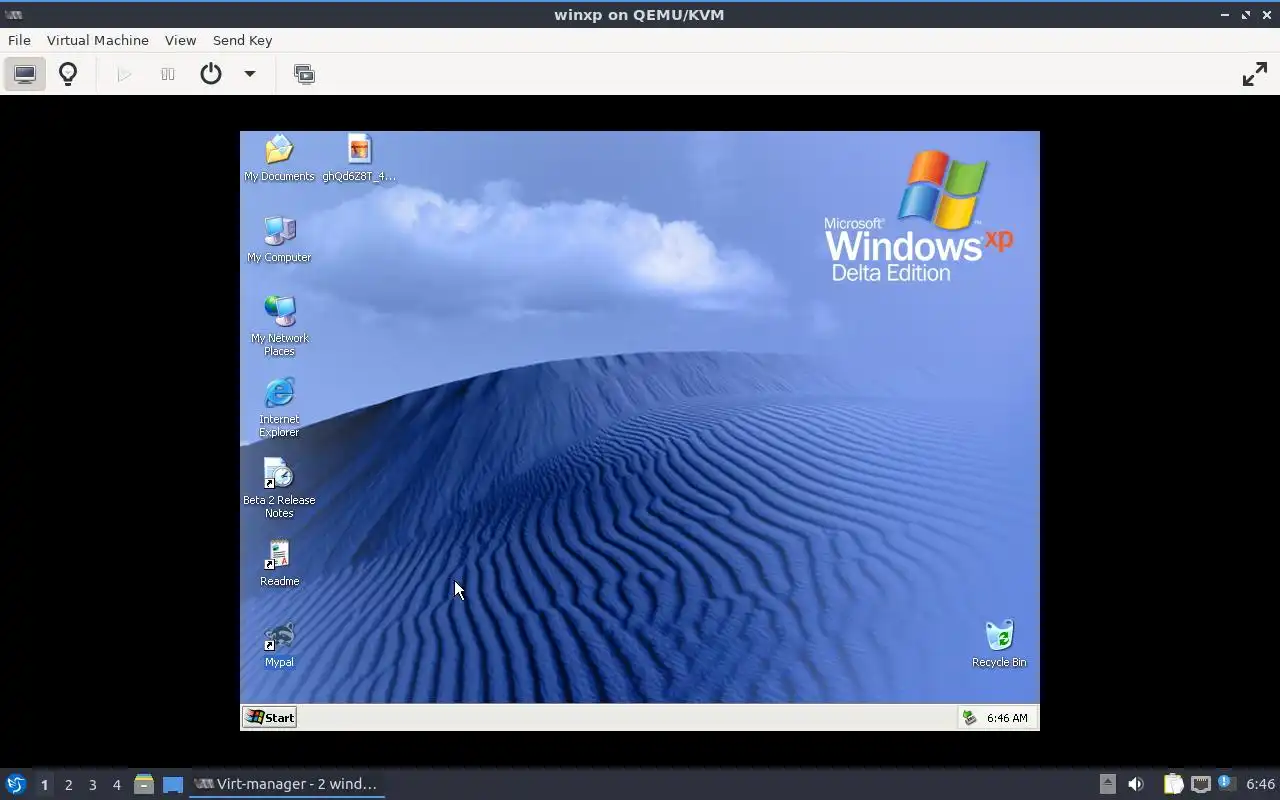This screenshot has height=800, width=1280.
Task: Switch to workspace 1
Action: (44, 784)
